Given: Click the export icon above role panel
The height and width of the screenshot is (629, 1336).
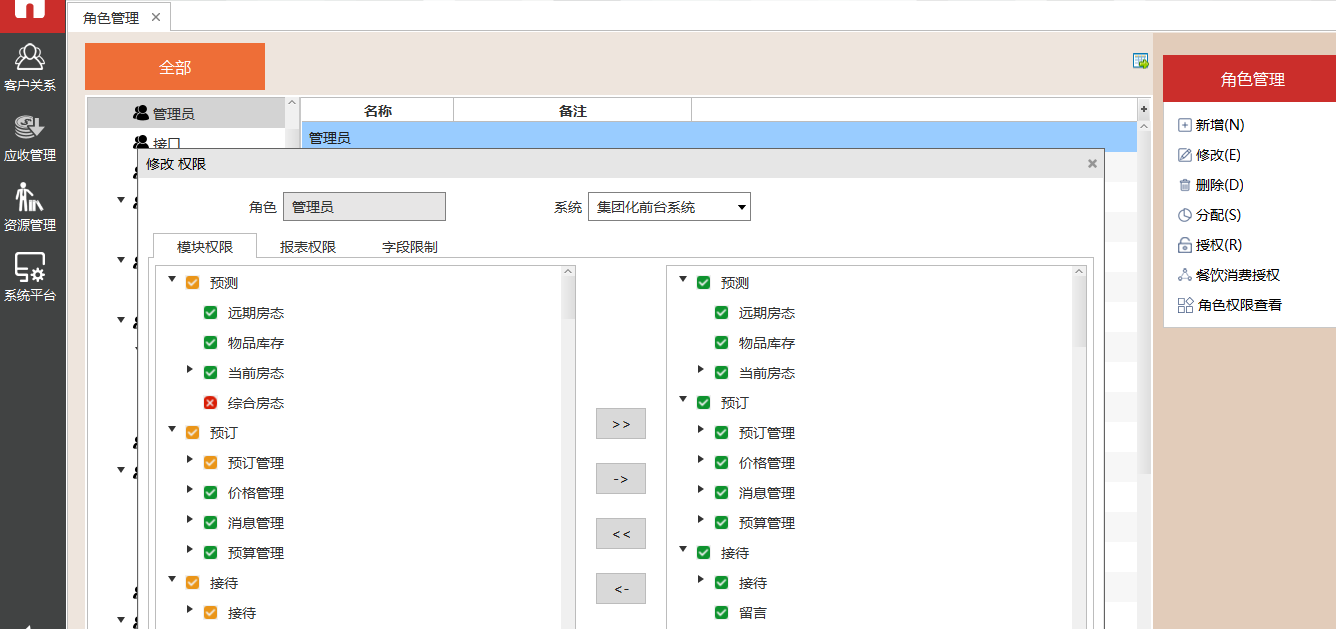Looking at the screenshot, I should 1140,61.
